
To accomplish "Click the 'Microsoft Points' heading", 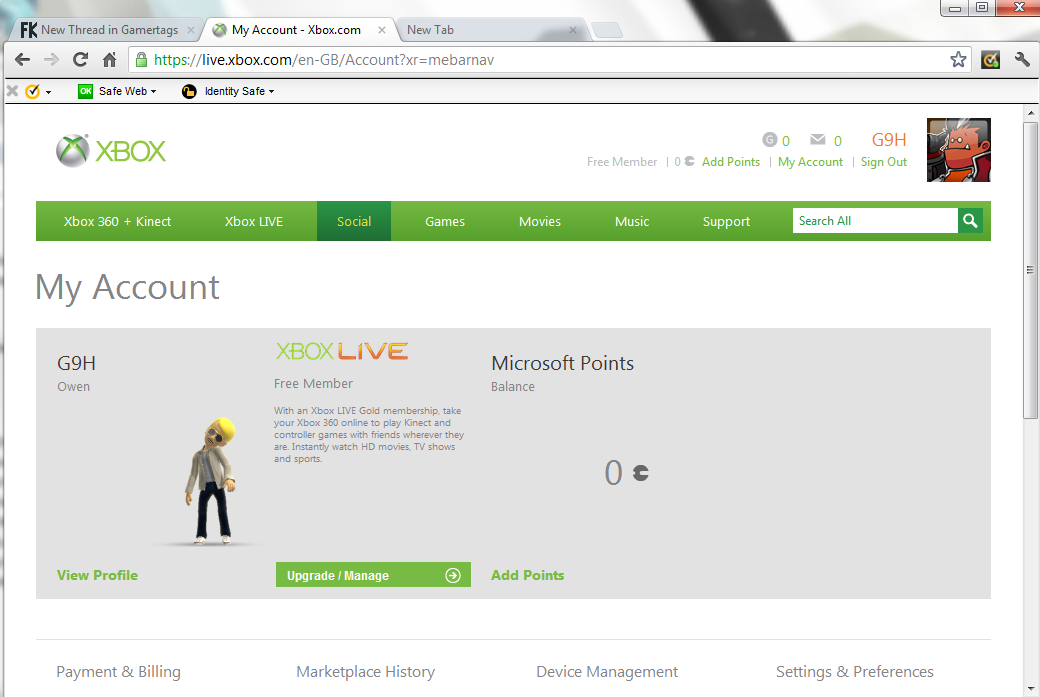I will 562,363.
